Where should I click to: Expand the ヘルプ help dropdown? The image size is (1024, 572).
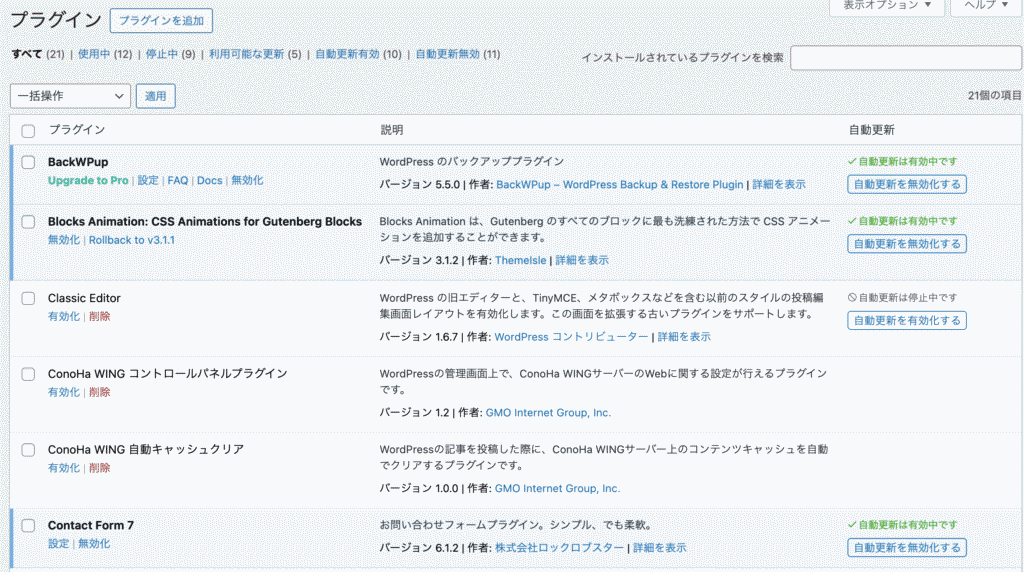point(986,6)
